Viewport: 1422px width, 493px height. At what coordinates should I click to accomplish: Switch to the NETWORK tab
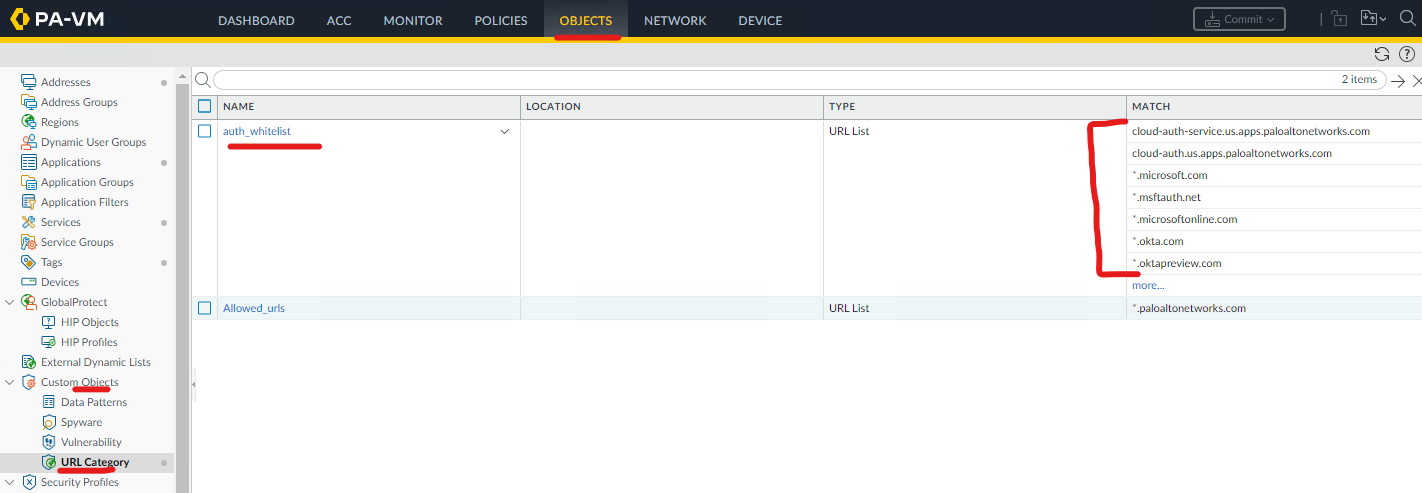tap(674, 20)
